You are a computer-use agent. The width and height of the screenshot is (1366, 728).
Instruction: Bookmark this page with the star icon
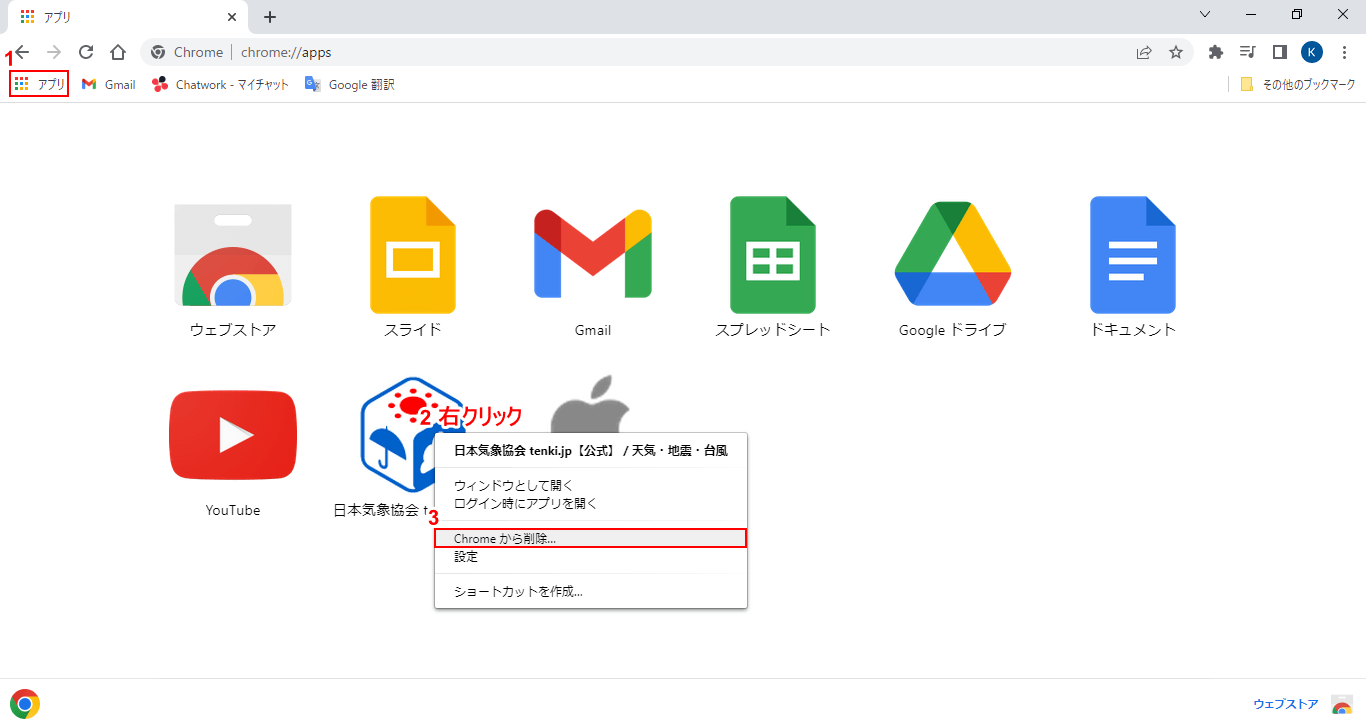point(1176,52)
